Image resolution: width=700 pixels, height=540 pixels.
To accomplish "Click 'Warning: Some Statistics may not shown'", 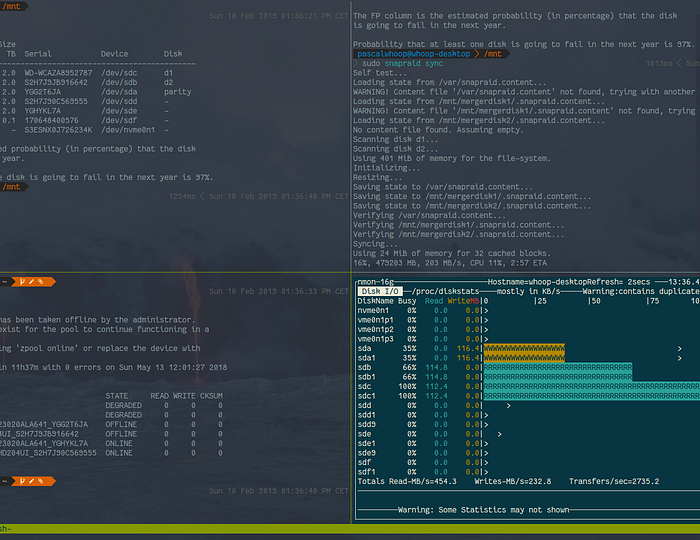I will pos(483,510).
